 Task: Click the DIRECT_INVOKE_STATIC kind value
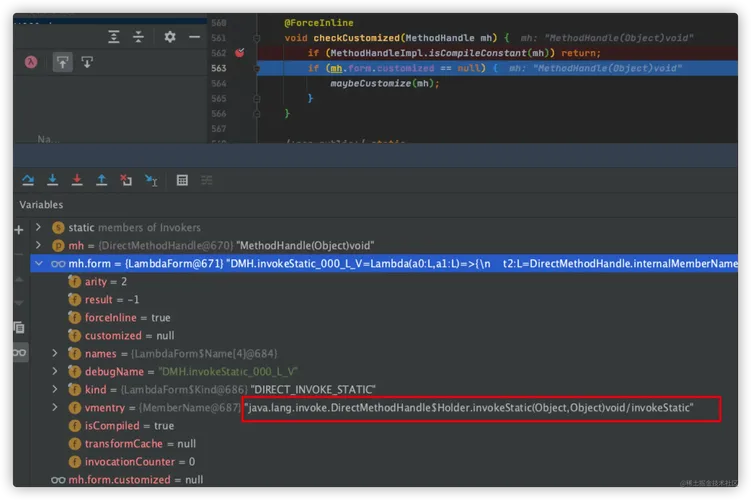pyautogui.click(x=313, y=389)
